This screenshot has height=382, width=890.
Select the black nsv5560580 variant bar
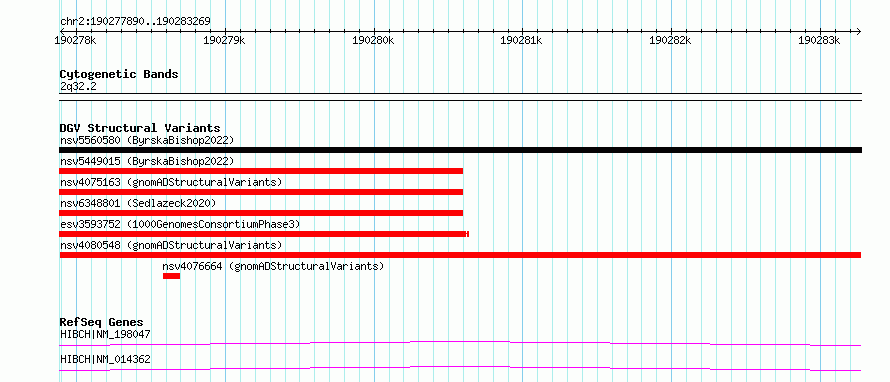click(x=460, y=150)
